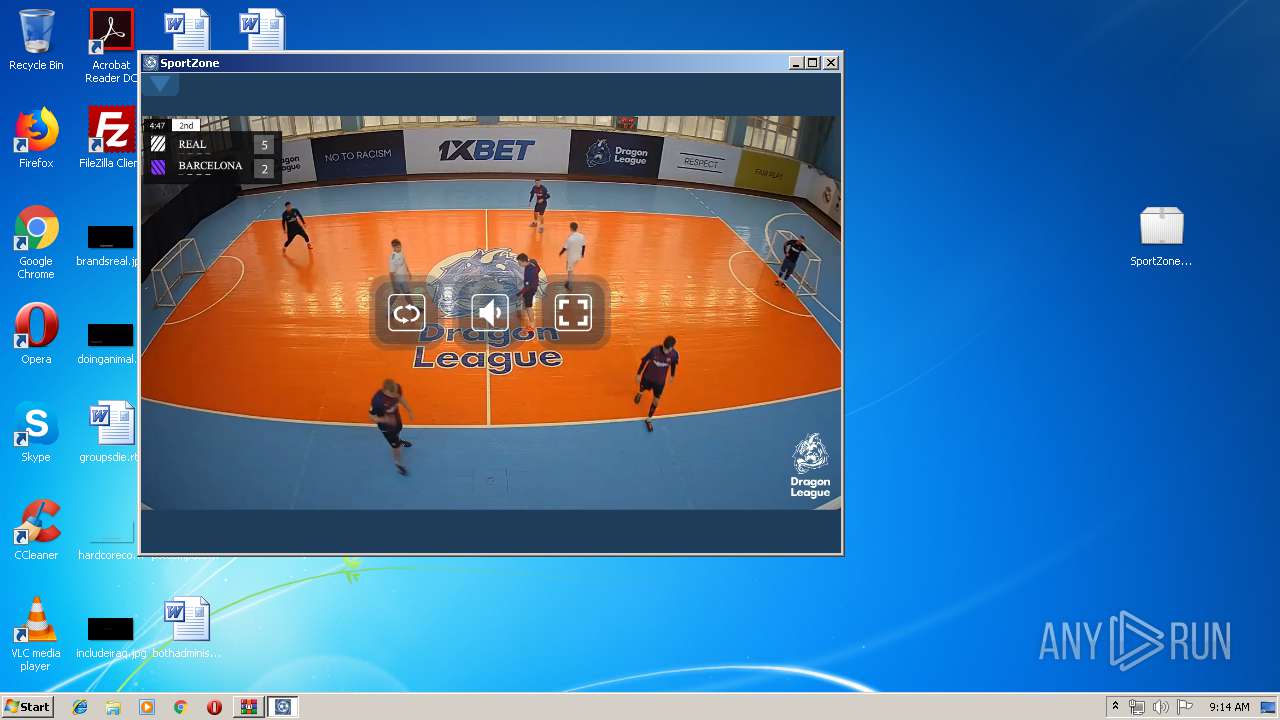Click the loop/refresh stream icon on video
This screenshot has width=1280, height=720.
pyautogui.click(x=407, y=313)
